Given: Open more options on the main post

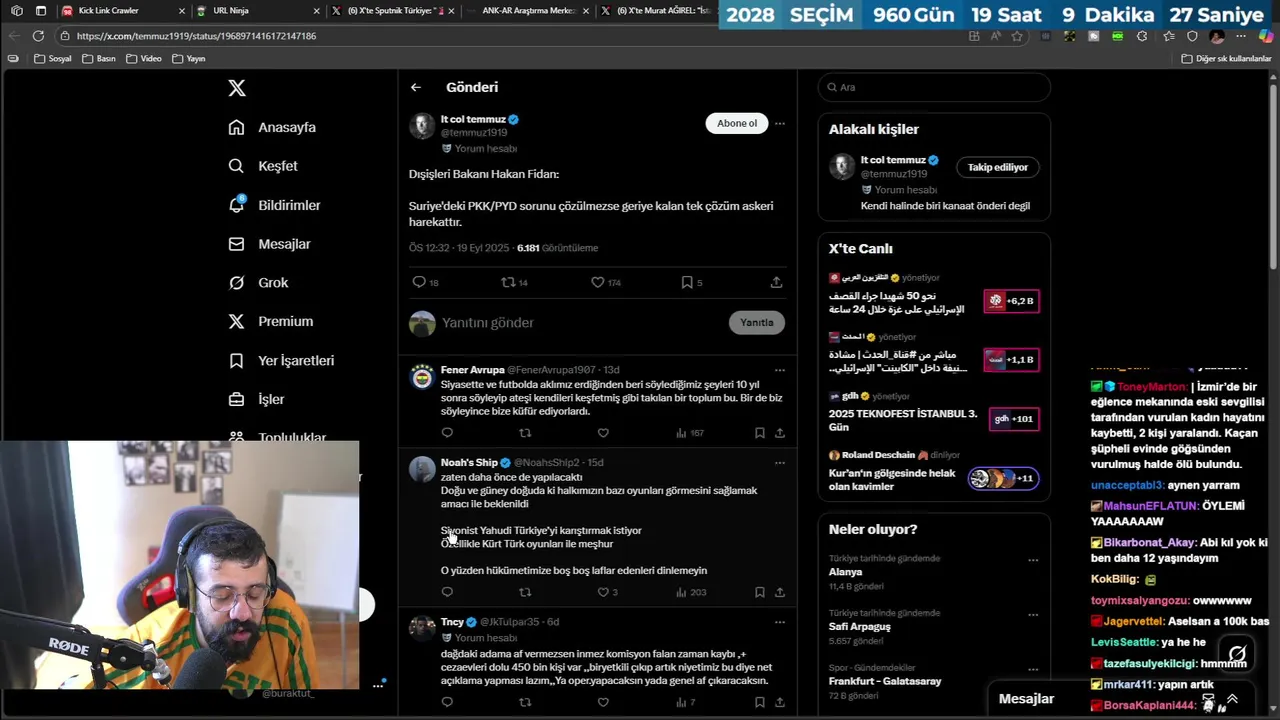Looking at the screenshot, I should tap(780, 123).
